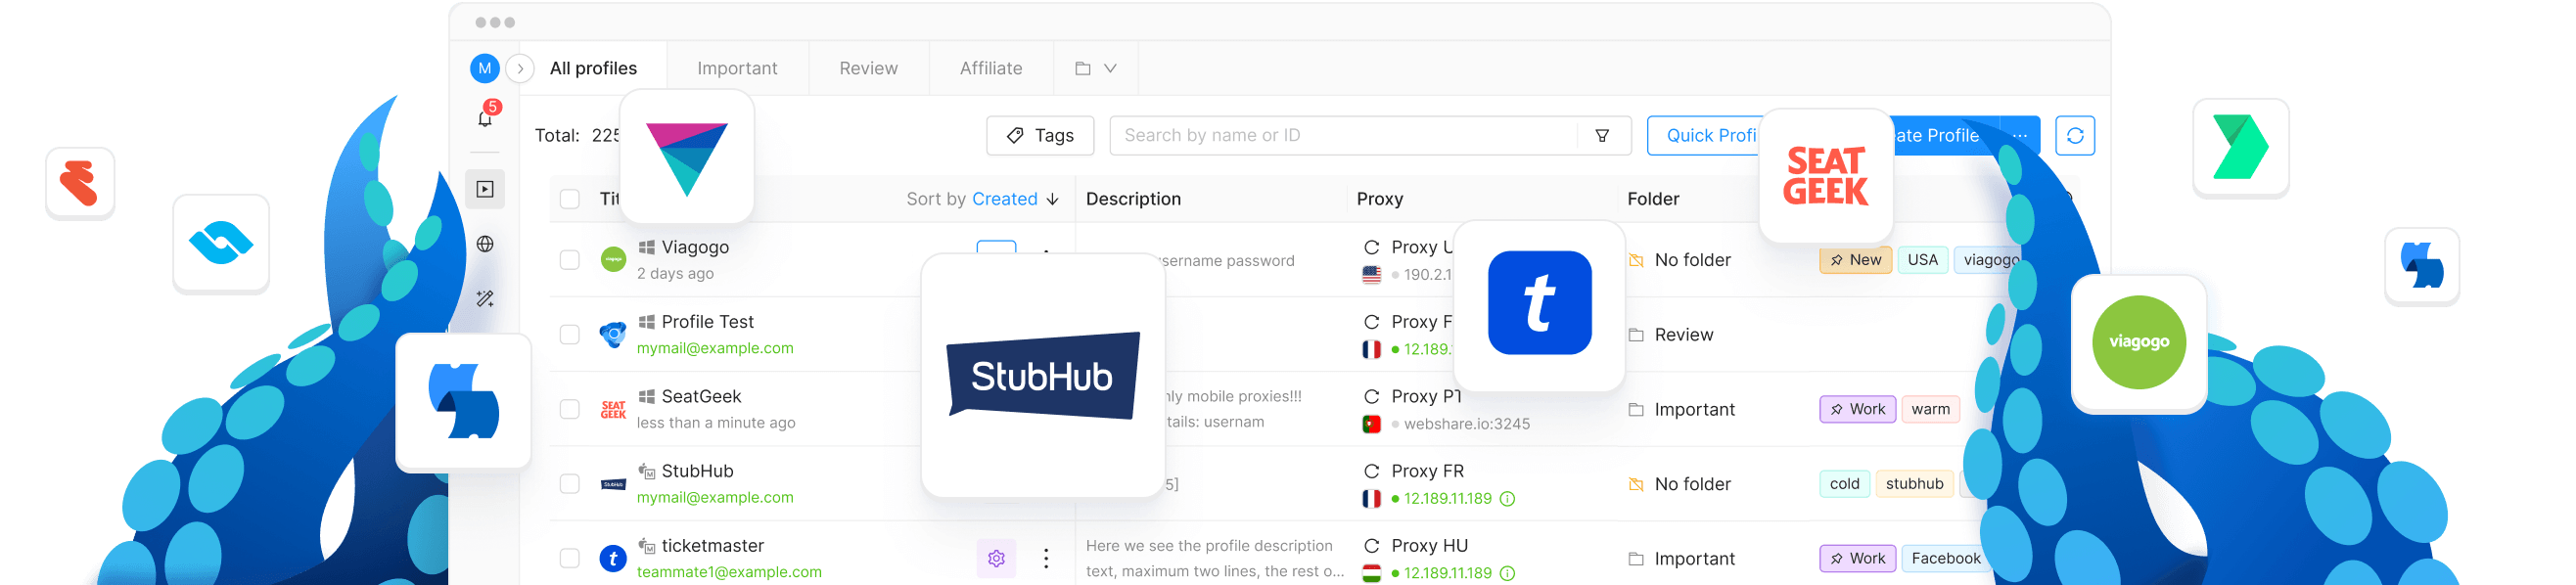Tick the Profile Test checkbox

570,335
